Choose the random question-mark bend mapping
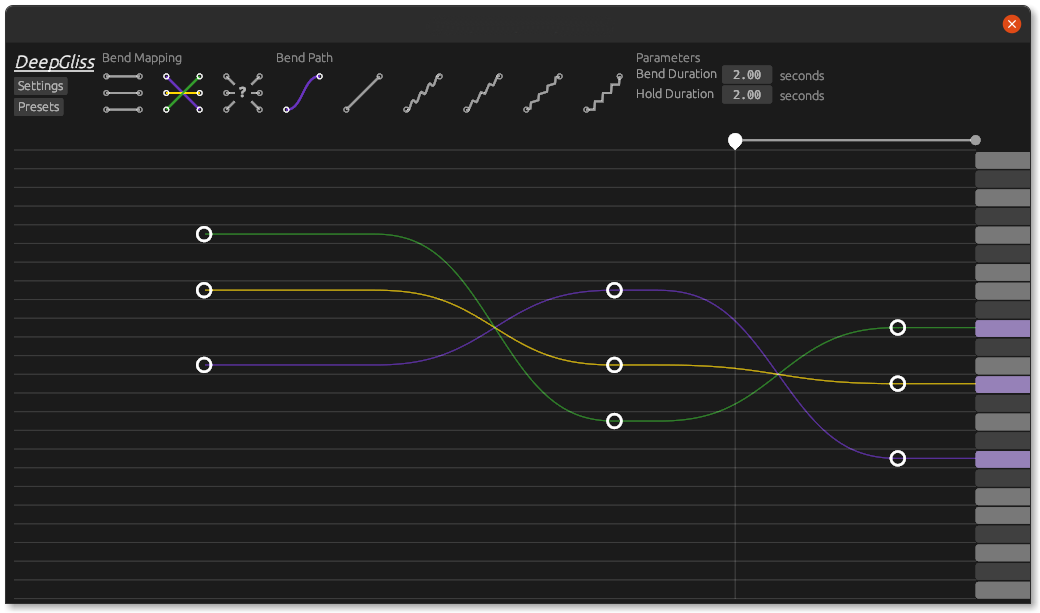Screen dimensions: 1040x613 tap(243, 93)
